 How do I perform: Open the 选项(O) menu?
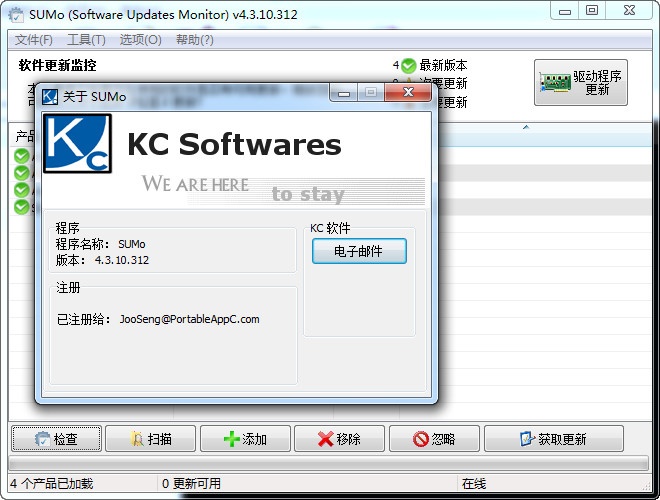(140, 40)
